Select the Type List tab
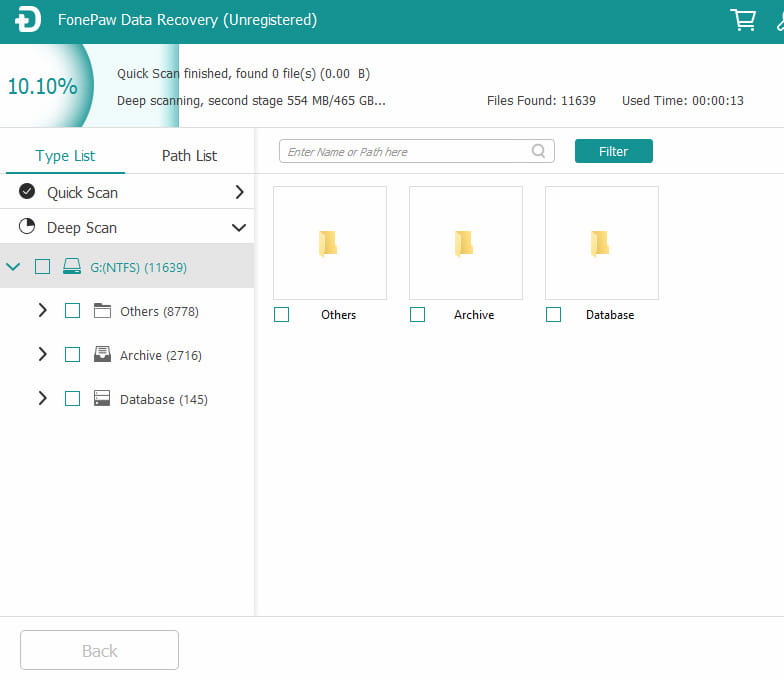This screenshot has width=784, height=679. click(65, 156)
